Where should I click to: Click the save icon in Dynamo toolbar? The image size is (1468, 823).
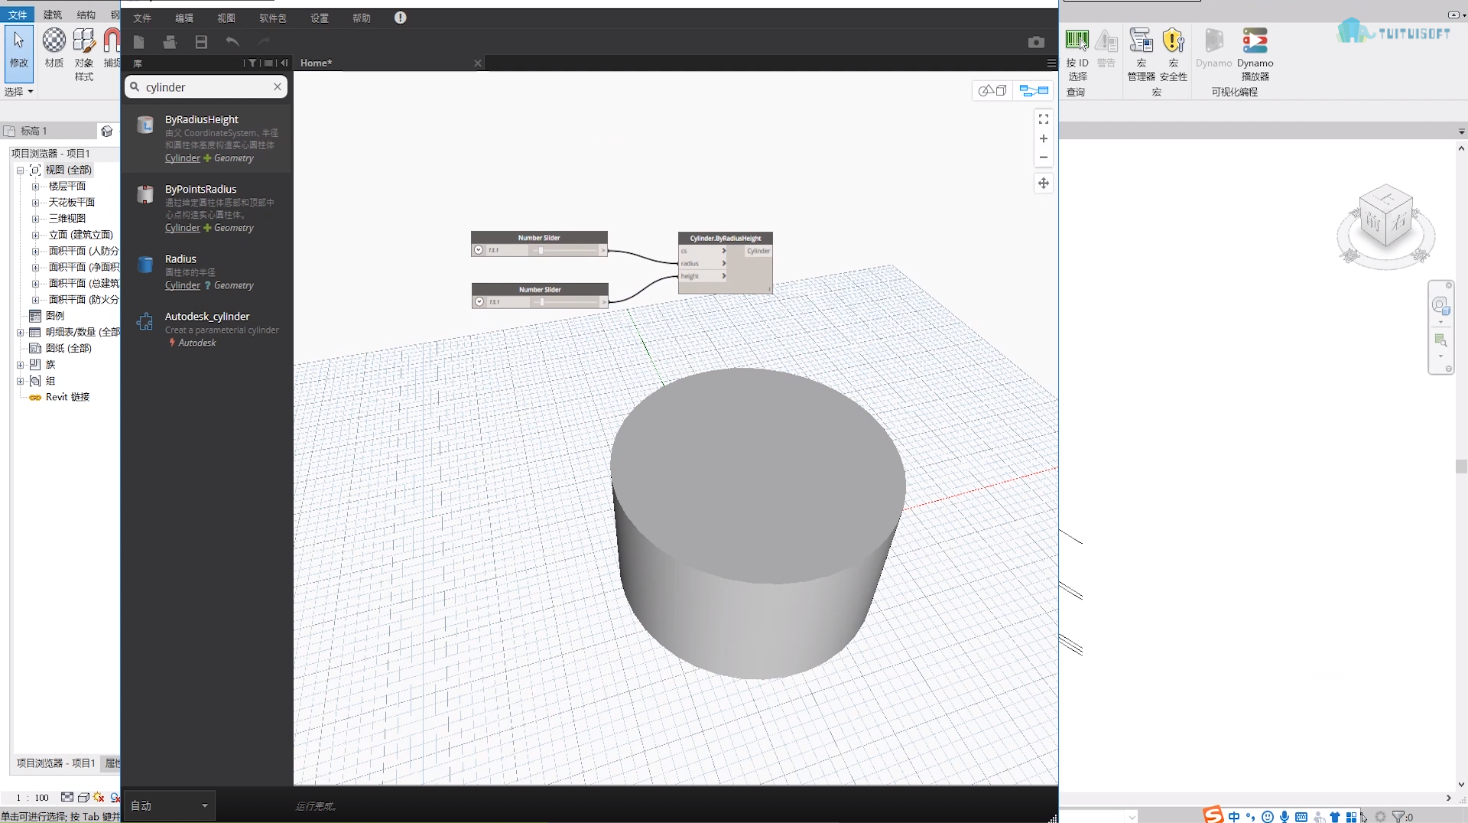coord(201,42)
